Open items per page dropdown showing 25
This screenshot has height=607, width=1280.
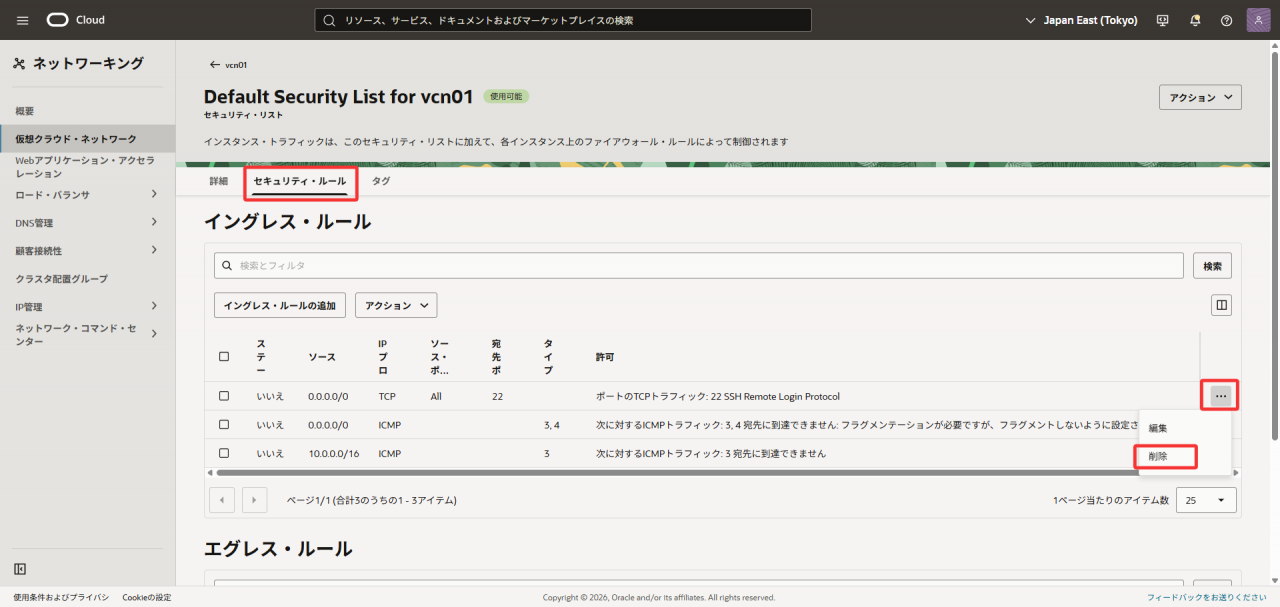coord(1206,499)
